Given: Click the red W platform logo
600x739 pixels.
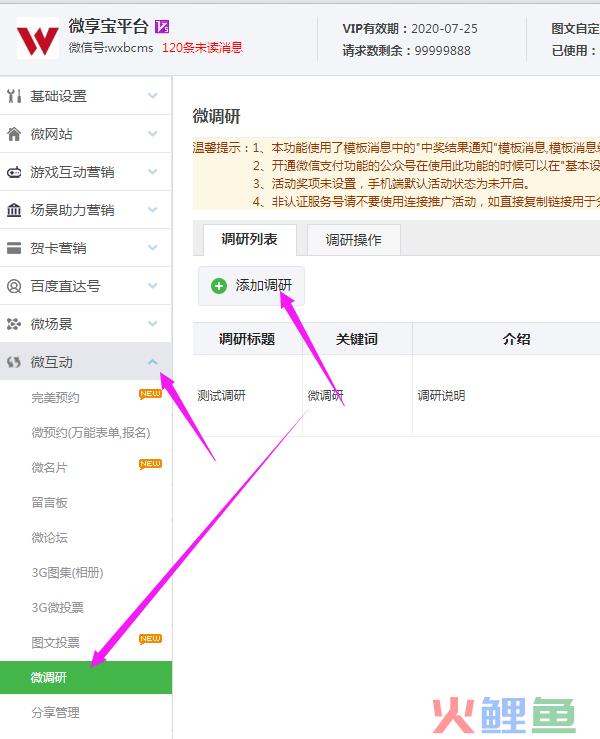Looking at the screenshot, I should pyautogui.click(x=38, y=39).
